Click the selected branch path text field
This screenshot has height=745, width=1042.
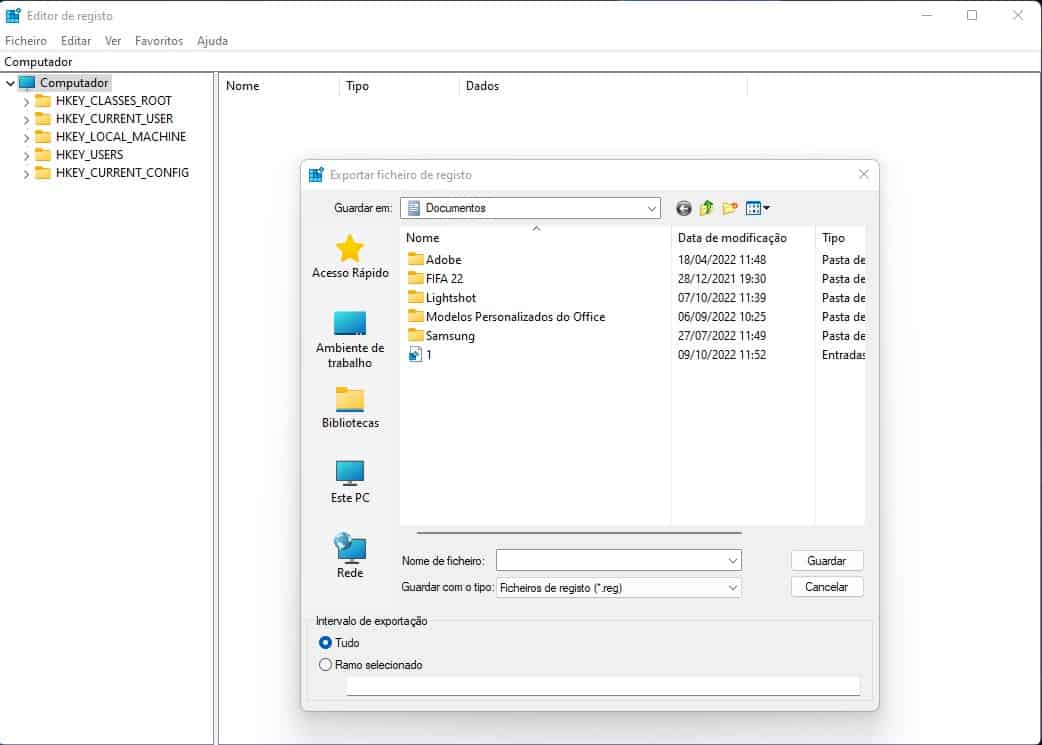pos(603,686)
